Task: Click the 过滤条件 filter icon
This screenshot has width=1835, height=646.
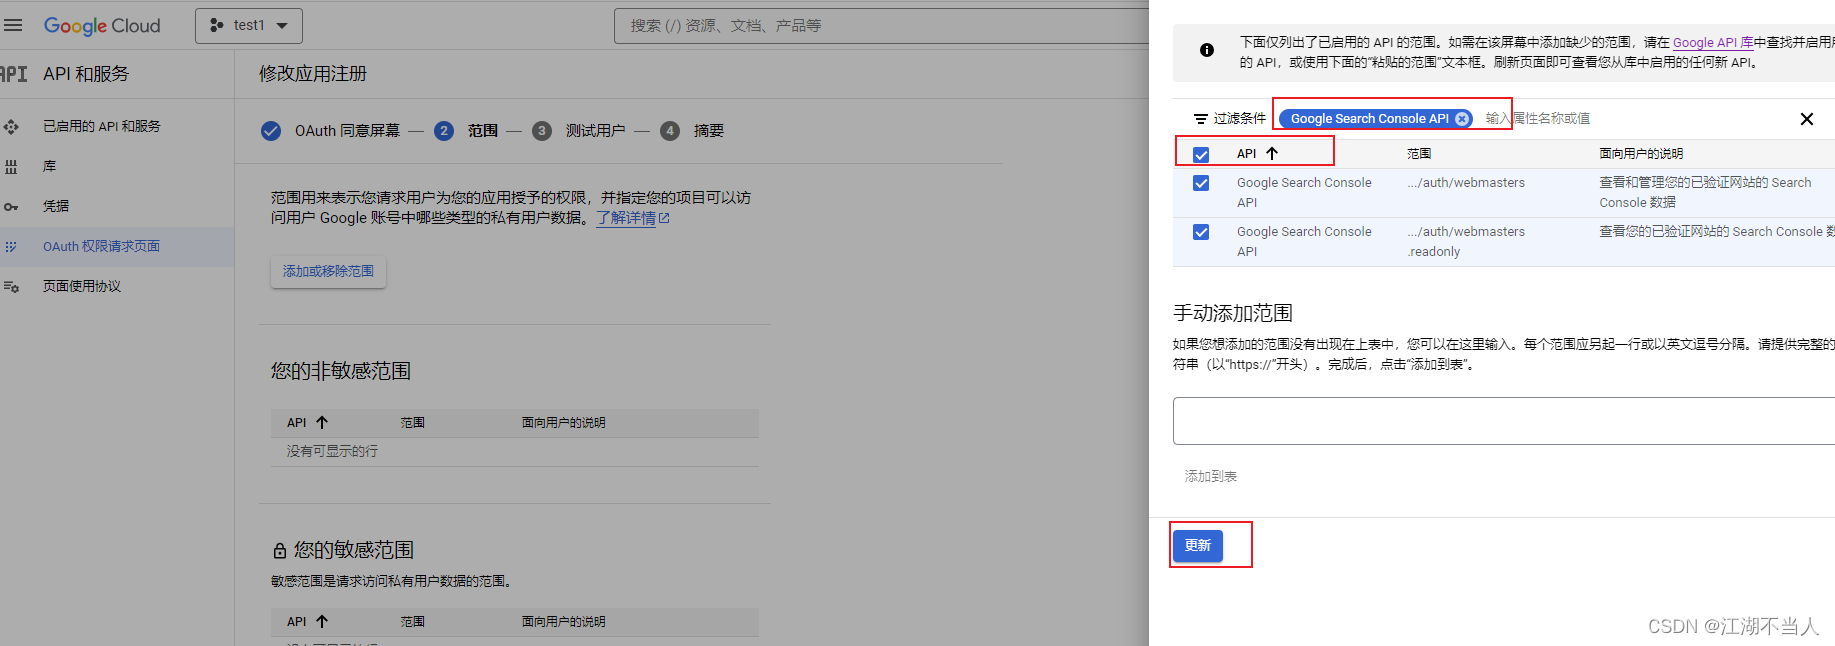Action: tap(1201, 119)
